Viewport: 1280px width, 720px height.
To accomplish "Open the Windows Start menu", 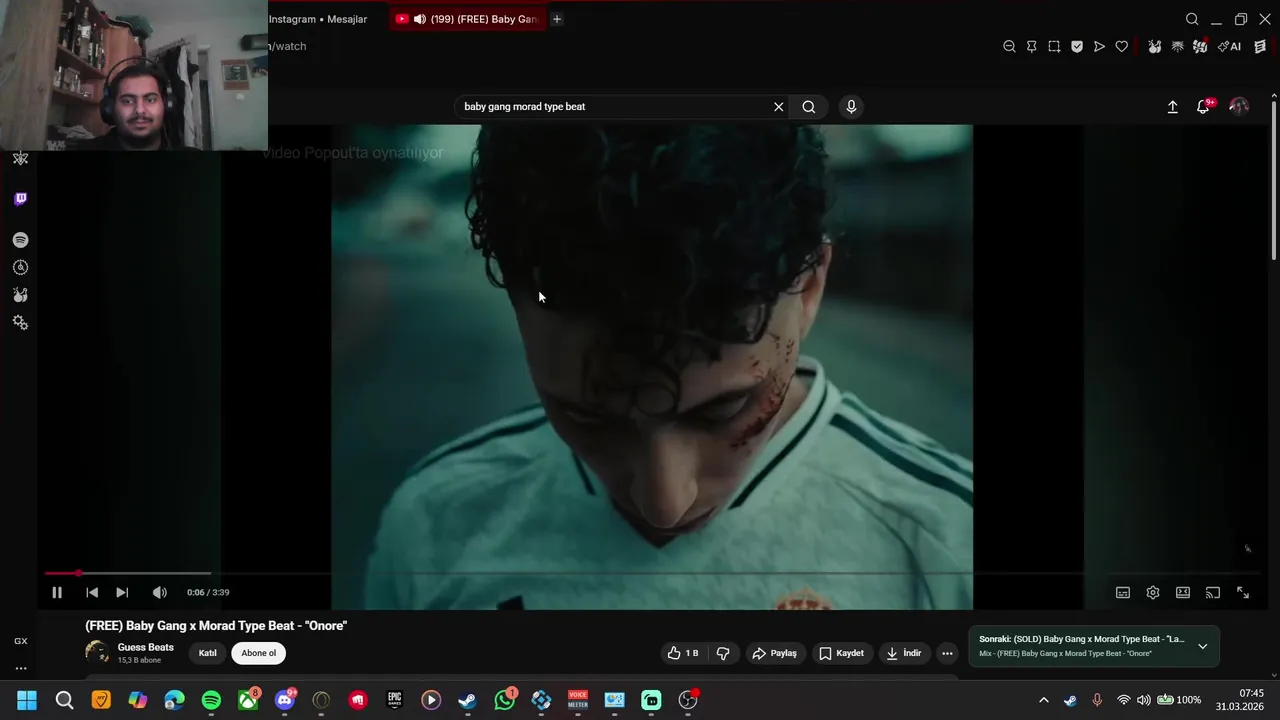I will point(27,700).
